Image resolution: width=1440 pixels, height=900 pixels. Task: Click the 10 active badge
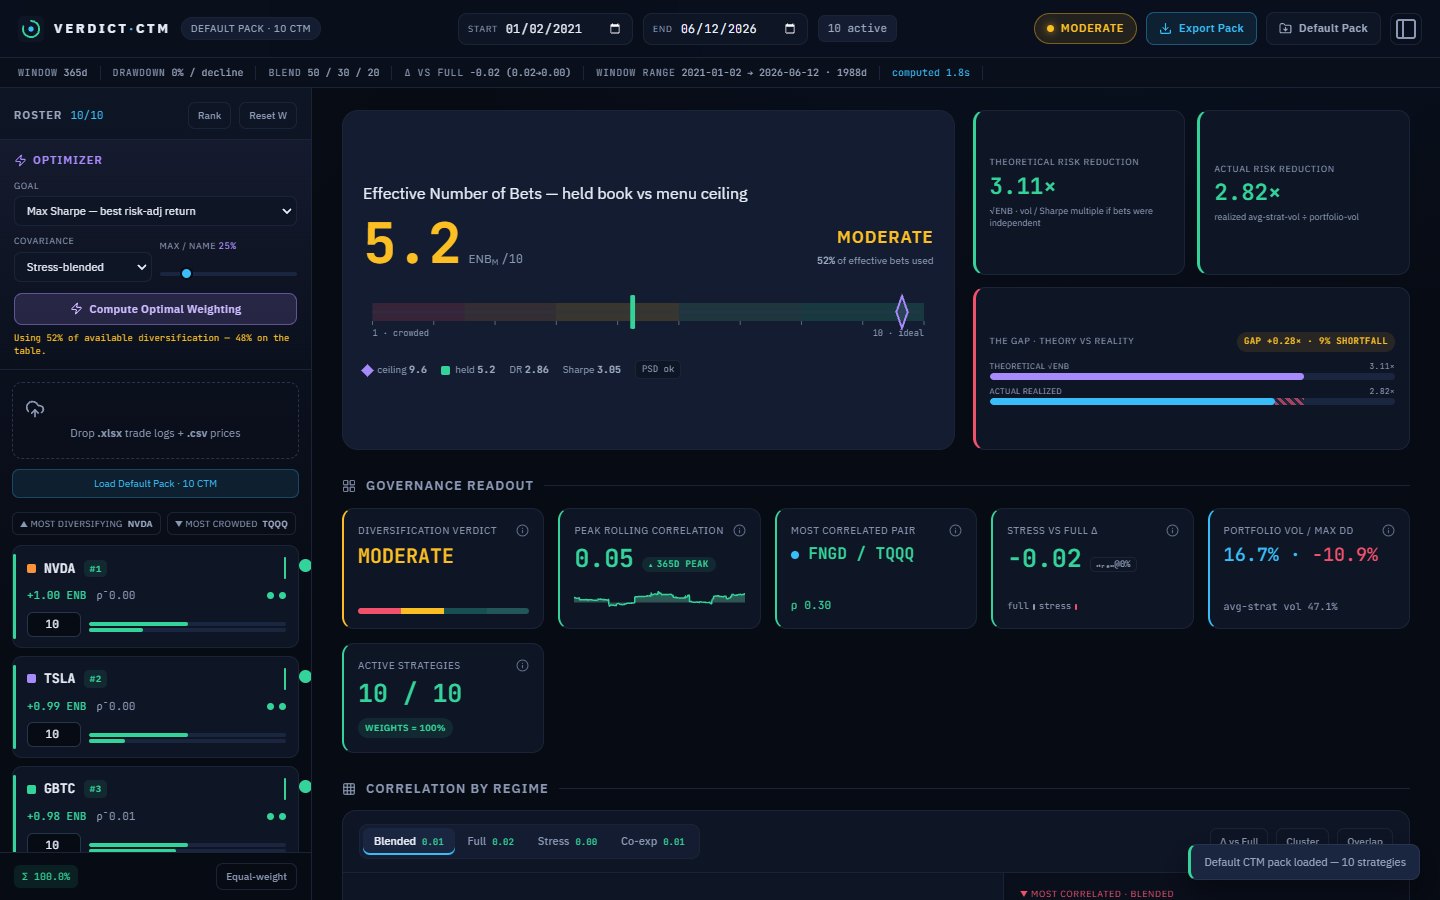point(857,29)
